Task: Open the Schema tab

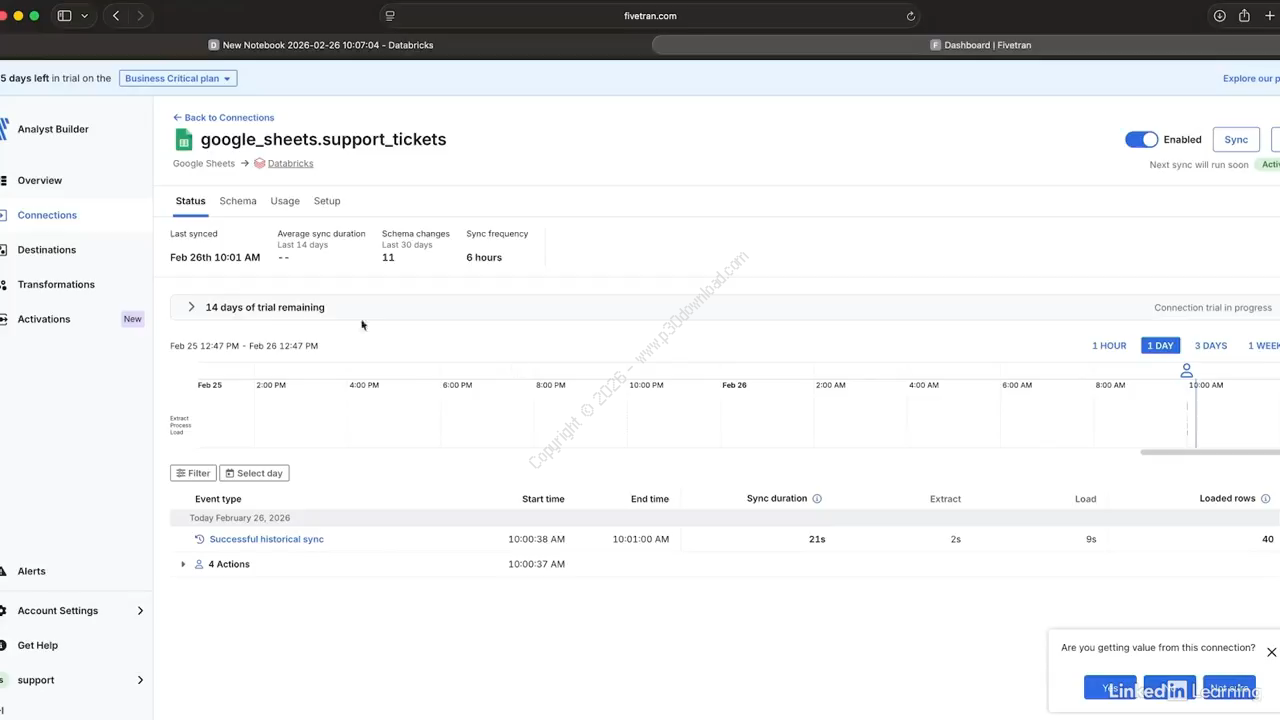Action: click(238, 201)
